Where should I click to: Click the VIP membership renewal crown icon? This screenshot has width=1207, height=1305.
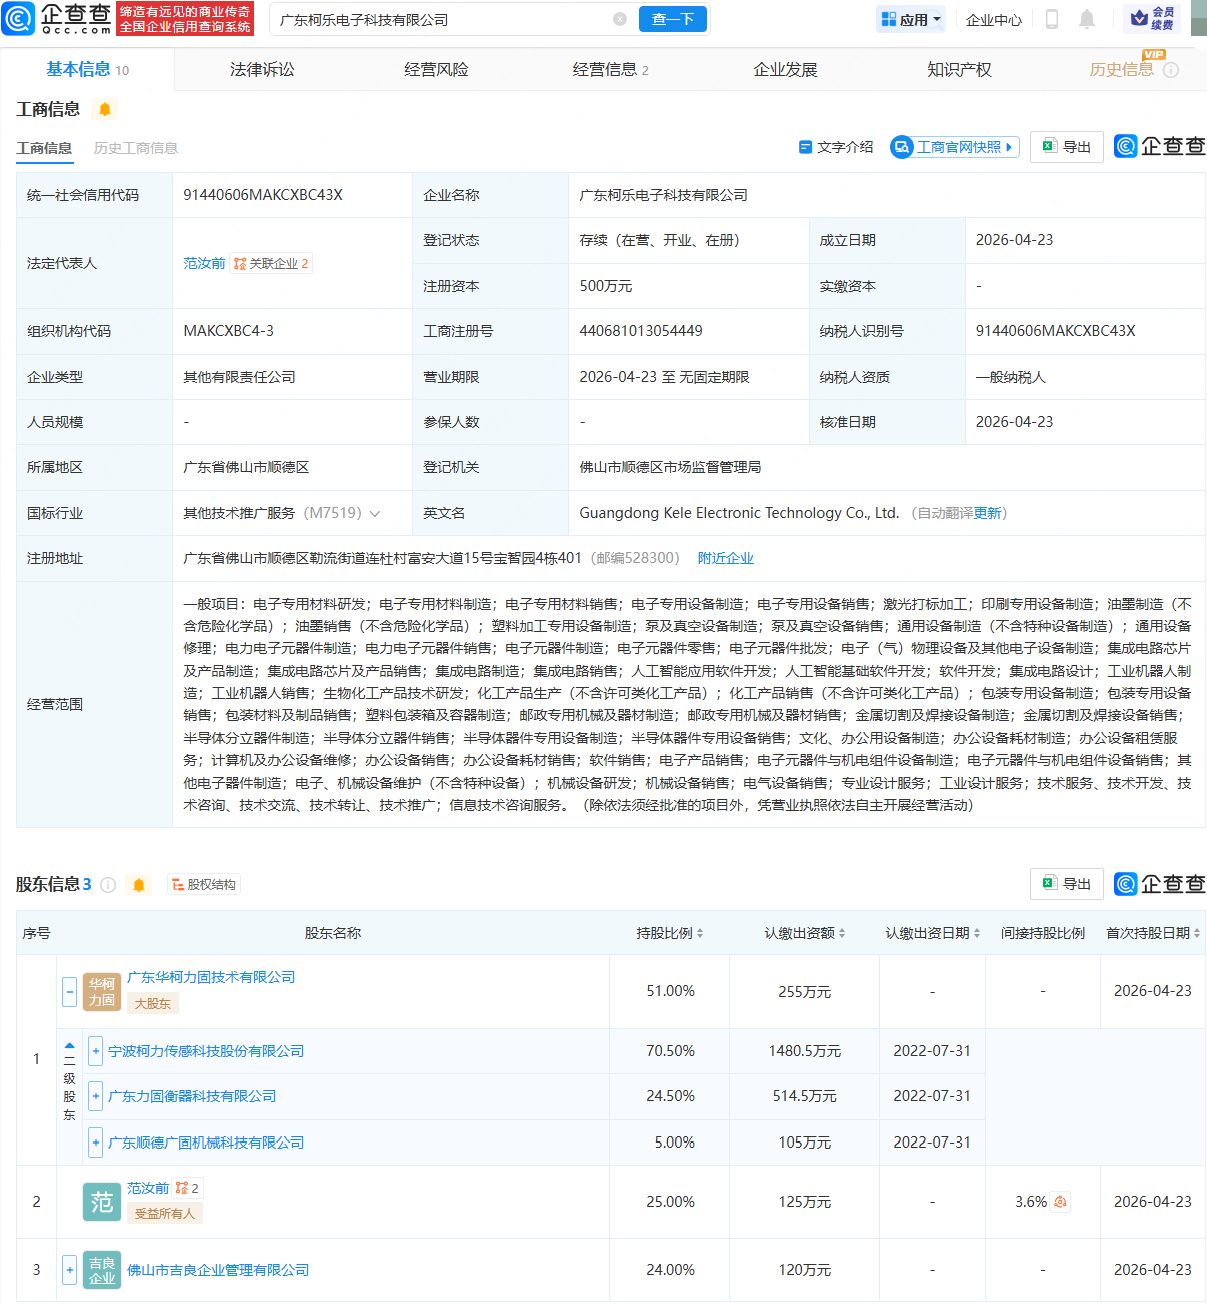[x=1152, y=18]
